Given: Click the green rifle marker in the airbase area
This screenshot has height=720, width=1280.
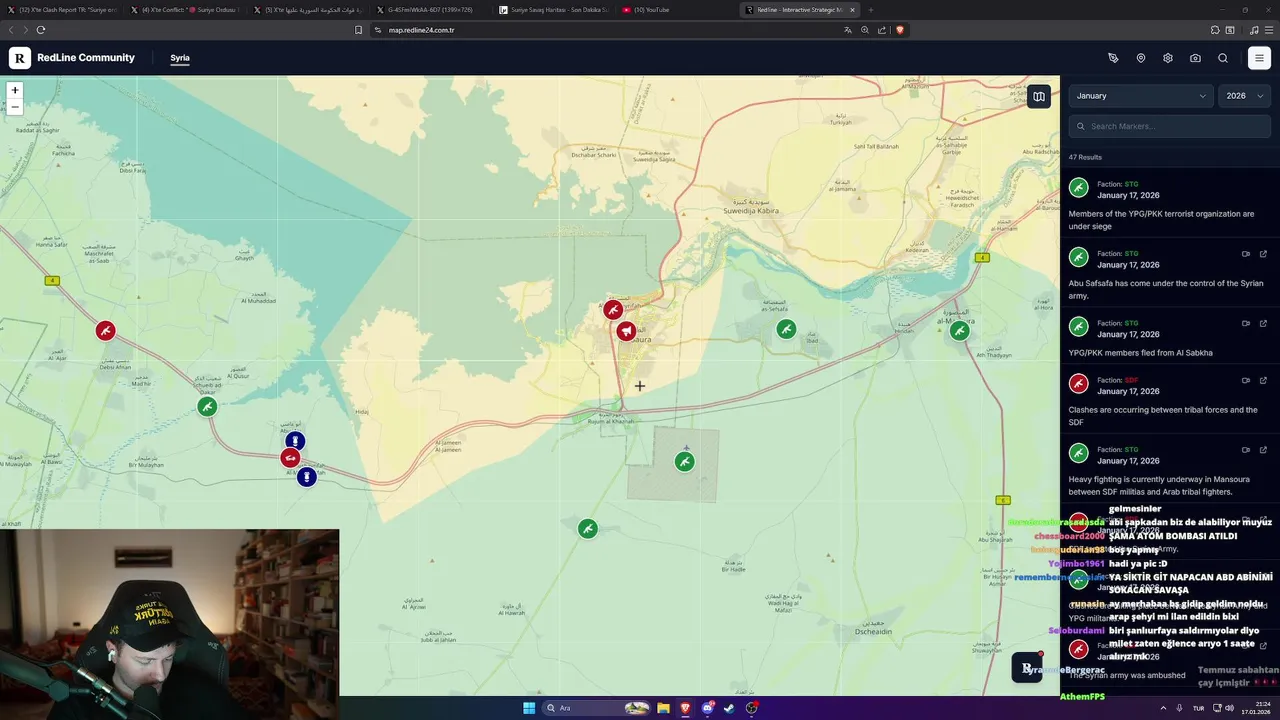Looking at the screenshot, I should click(684, 461).
